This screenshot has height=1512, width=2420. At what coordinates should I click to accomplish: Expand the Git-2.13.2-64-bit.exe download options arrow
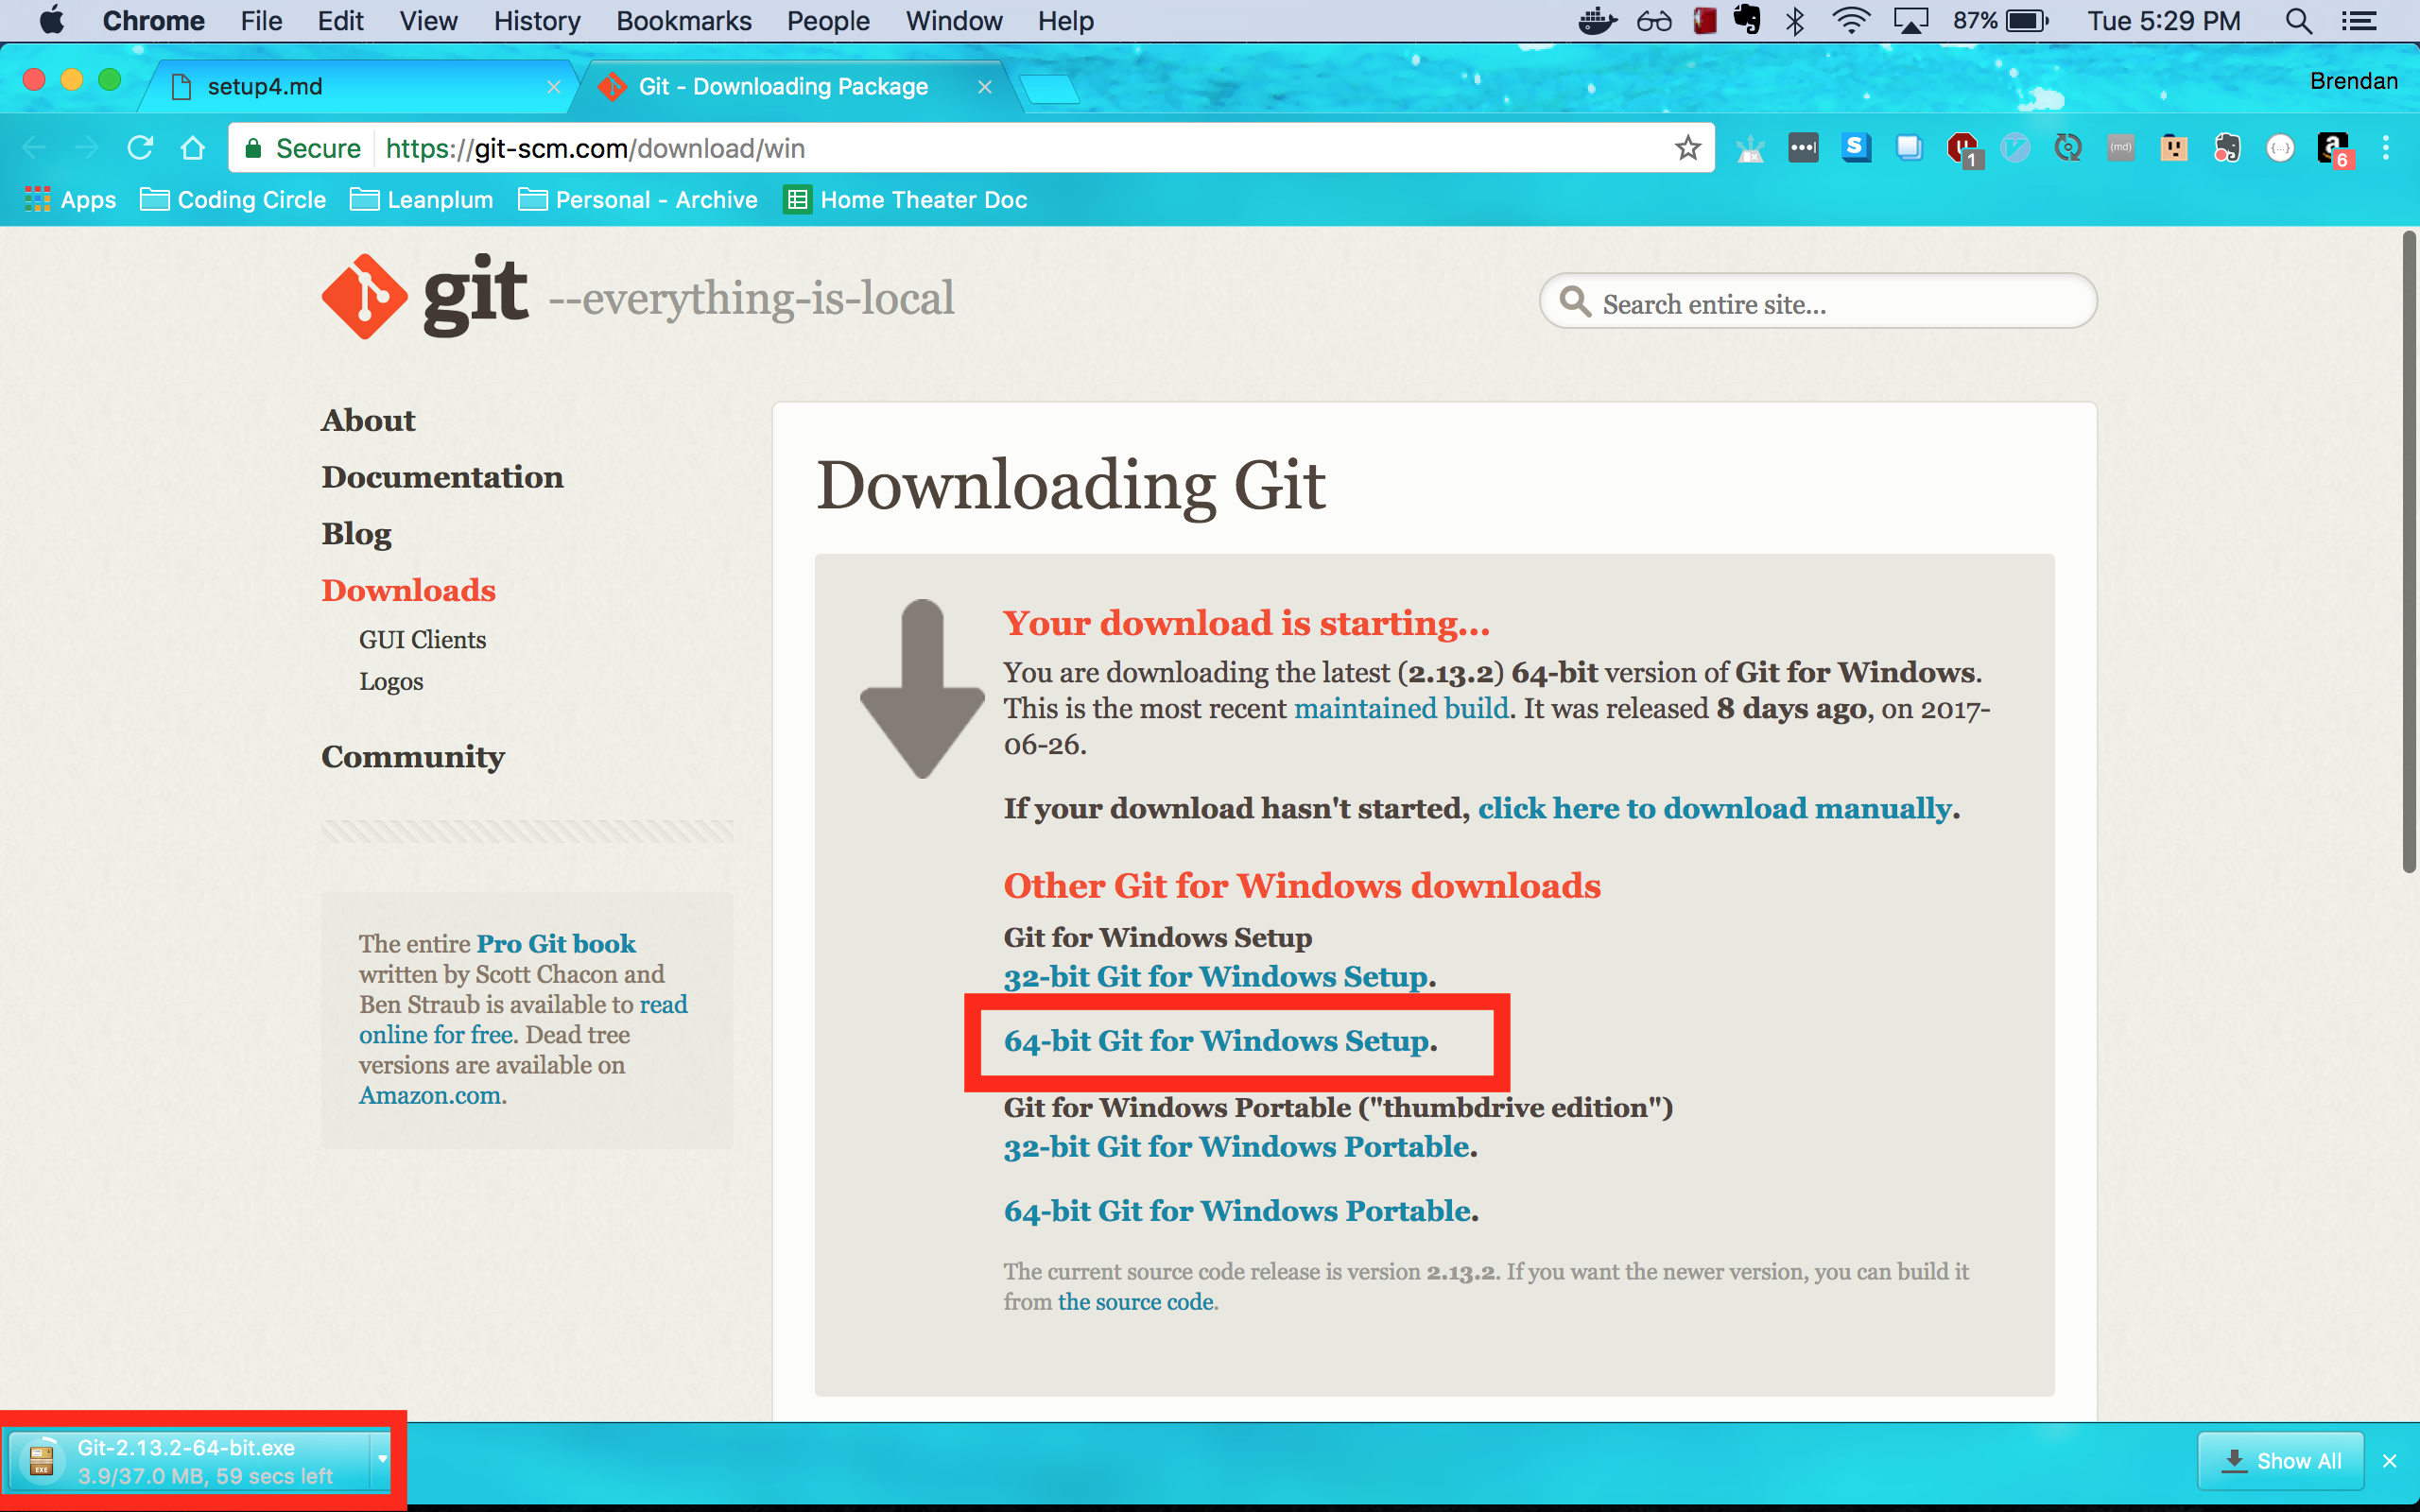pos(382,1459)
